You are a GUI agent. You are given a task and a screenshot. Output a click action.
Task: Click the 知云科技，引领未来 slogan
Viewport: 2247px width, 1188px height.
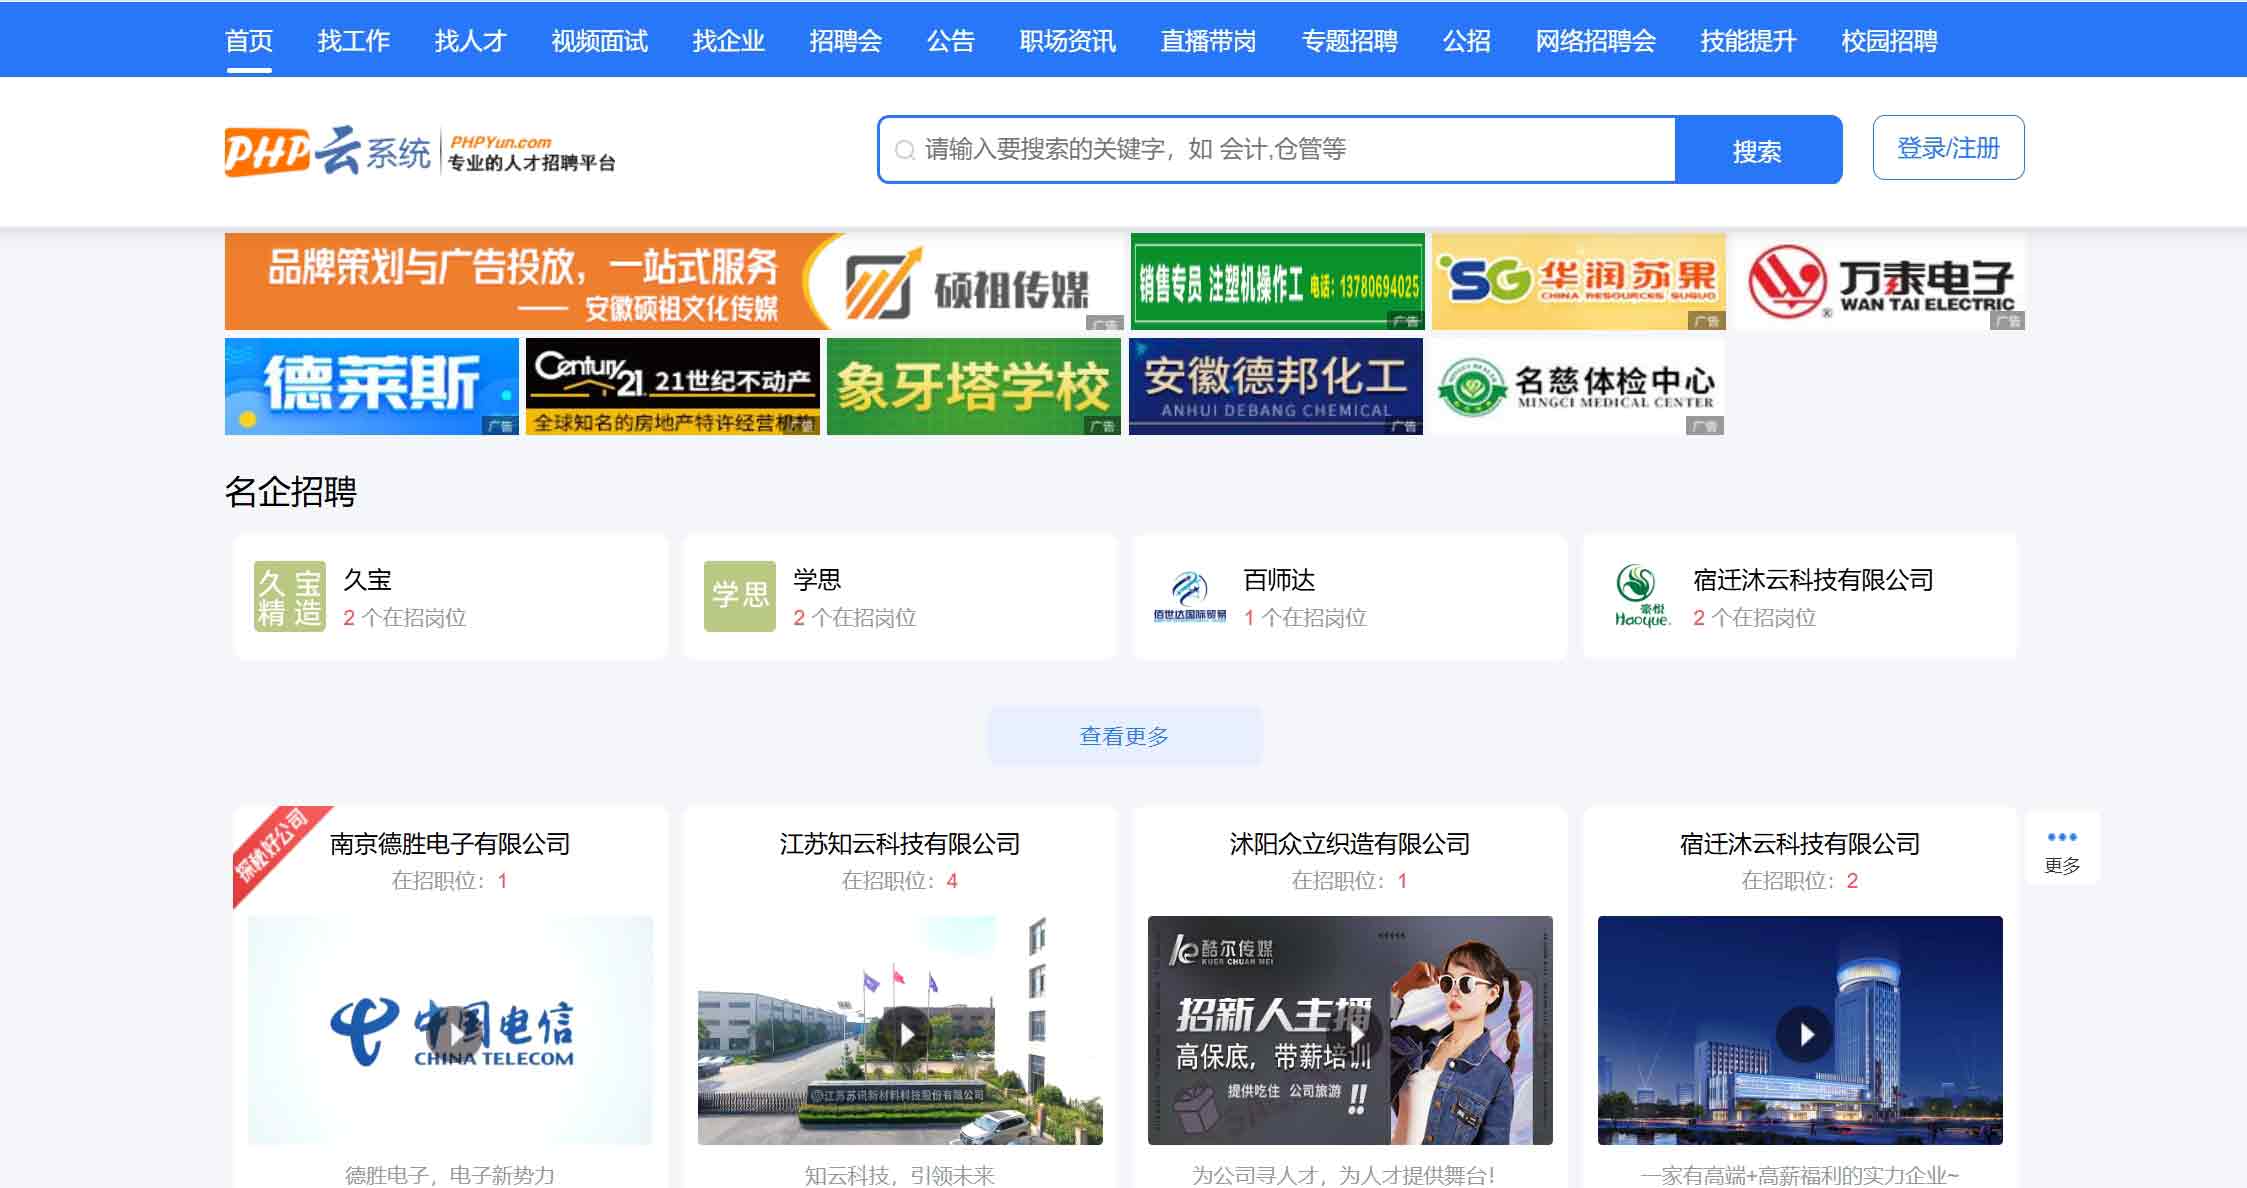coord(900,1175)
